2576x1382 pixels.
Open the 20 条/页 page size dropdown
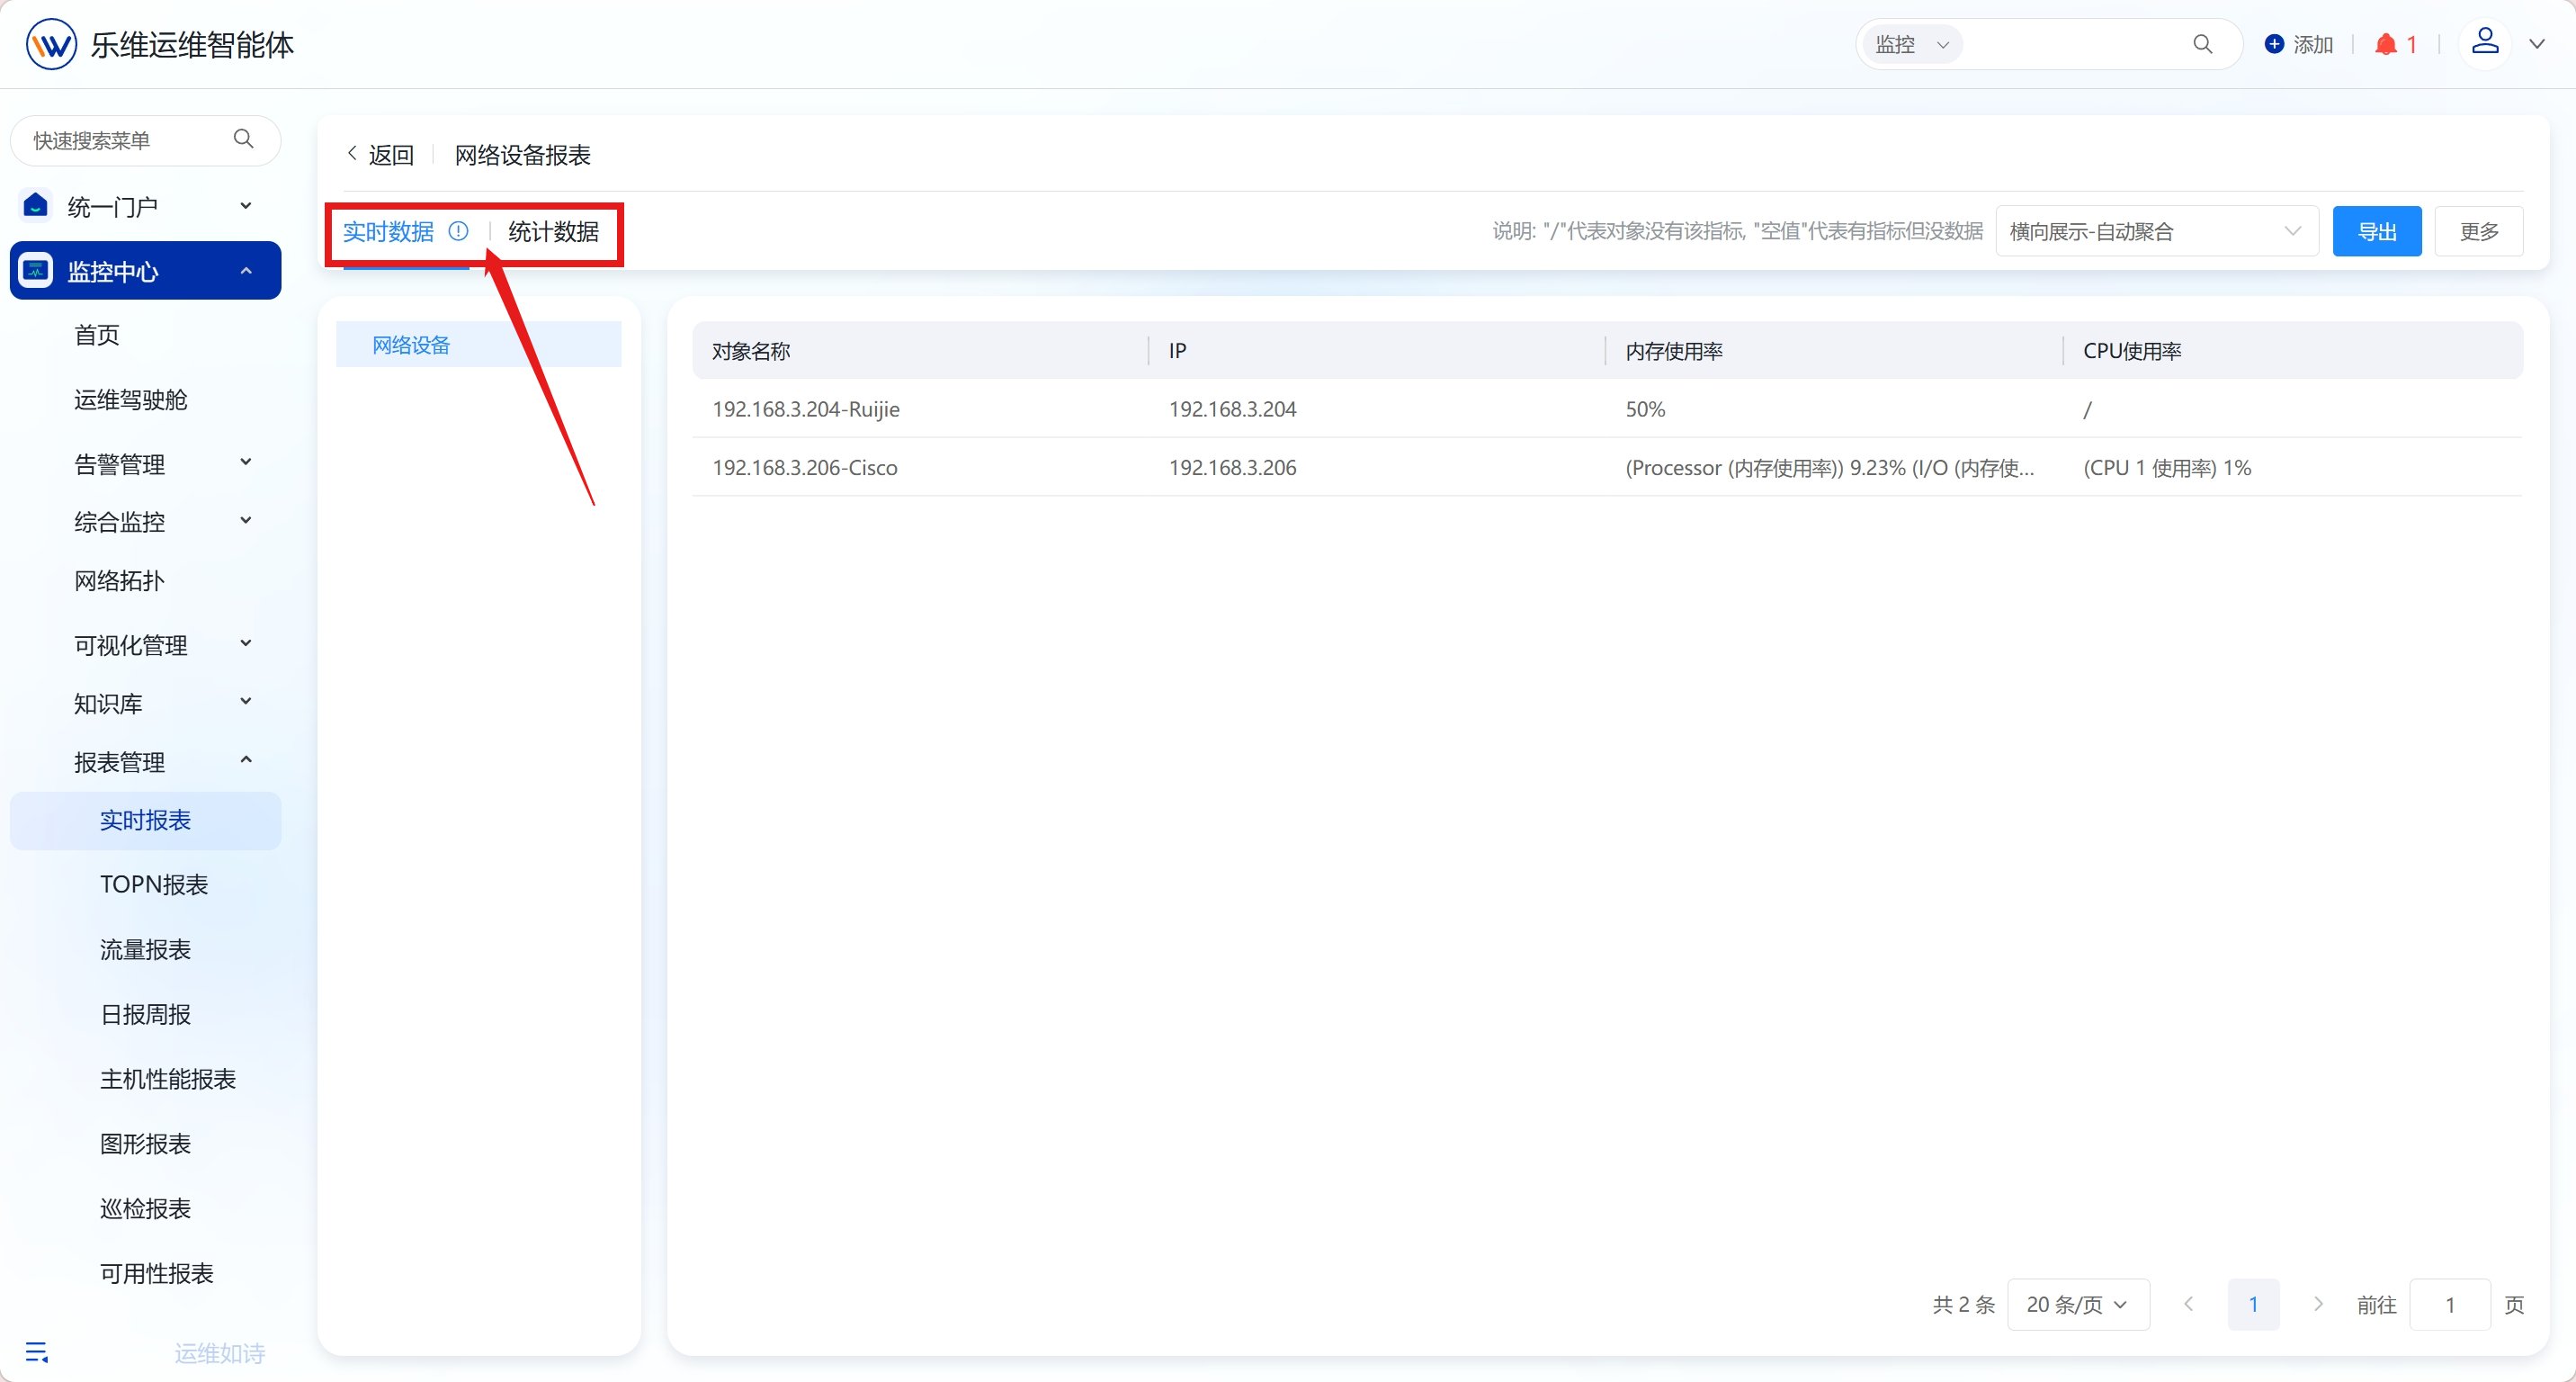(x=2078, y=1304)
